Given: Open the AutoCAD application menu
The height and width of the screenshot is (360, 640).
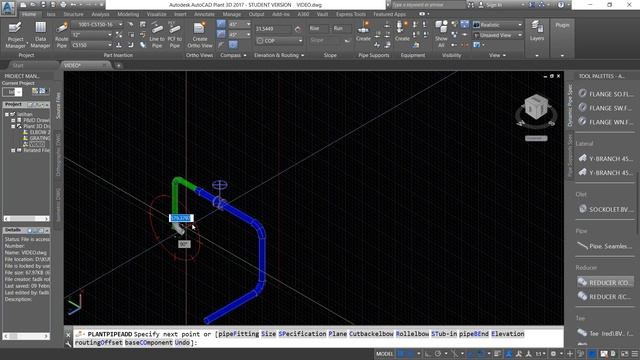Looking at the screenshot, I should point(8,8).
